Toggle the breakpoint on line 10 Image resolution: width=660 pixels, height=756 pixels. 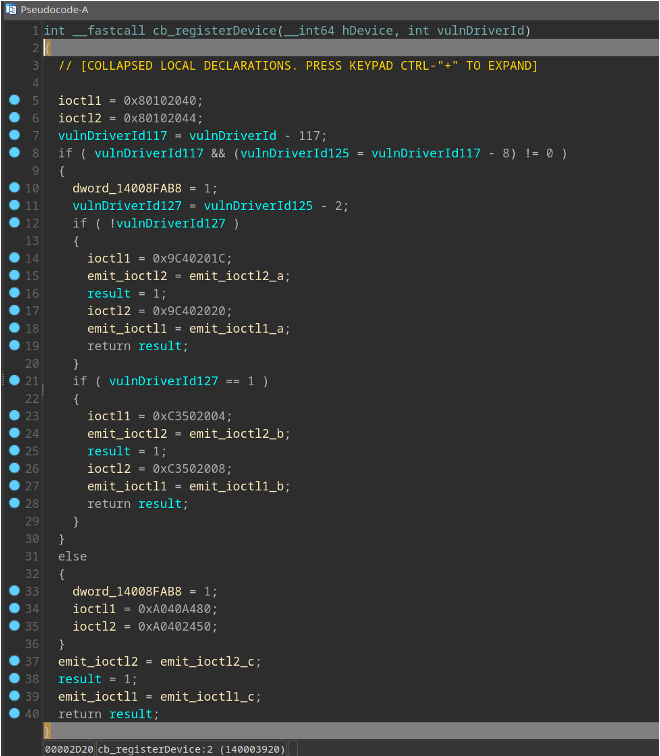coord(14,188)
